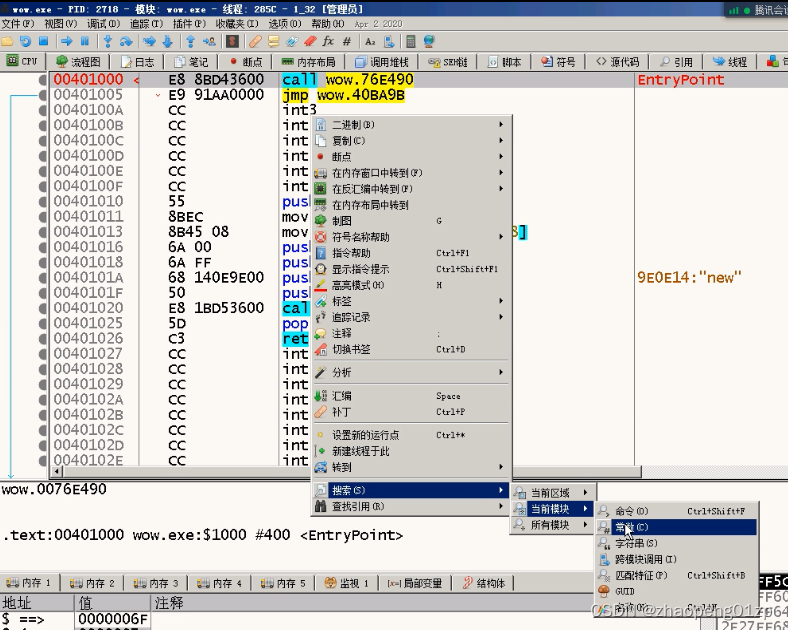Open the 符号 symbols tab
788x630 pixels.
(x=558, y=62)
